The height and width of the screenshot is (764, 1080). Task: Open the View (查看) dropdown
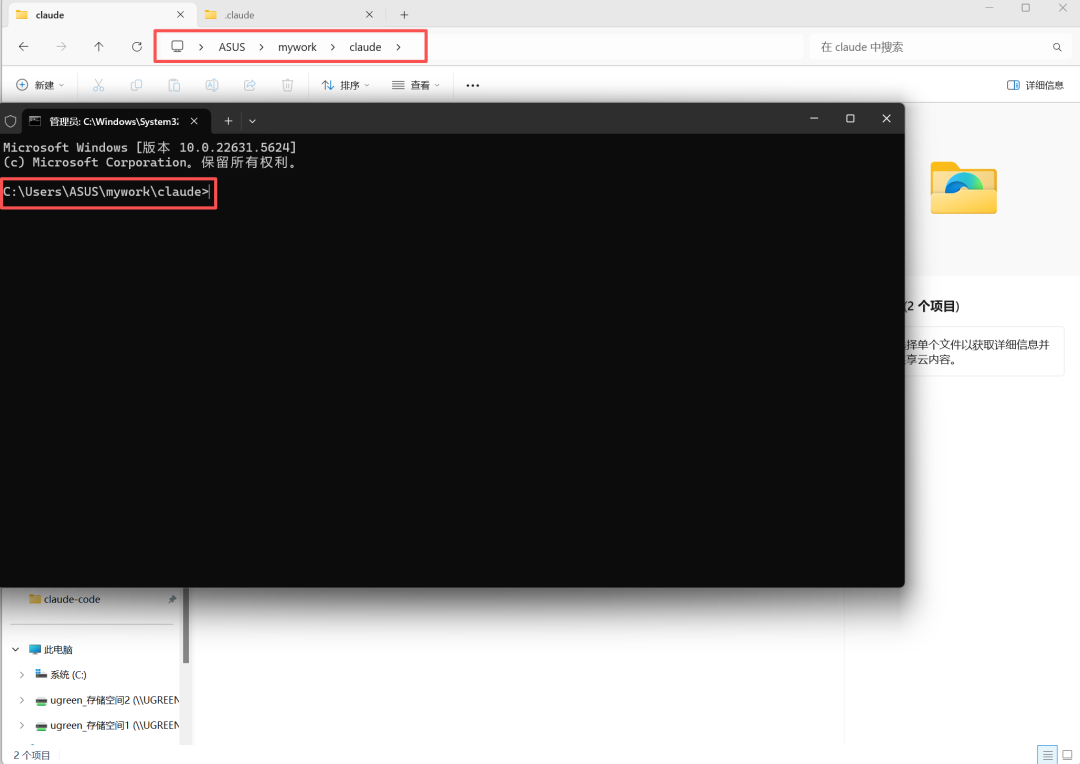(416, 85)
